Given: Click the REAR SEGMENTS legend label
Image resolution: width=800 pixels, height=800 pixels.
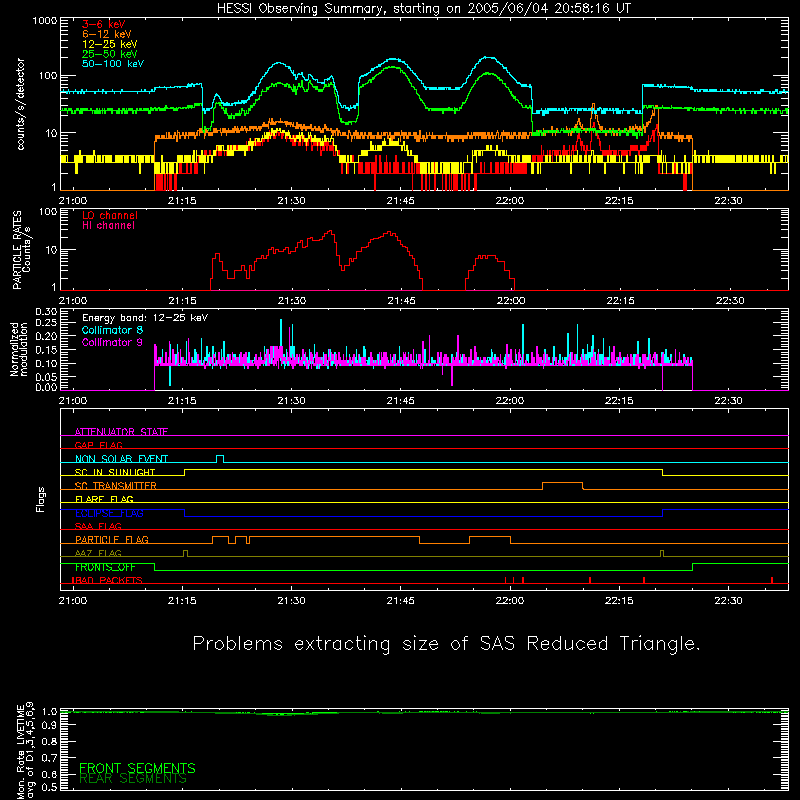Looking at the screenshot, I should pos(133,778).
